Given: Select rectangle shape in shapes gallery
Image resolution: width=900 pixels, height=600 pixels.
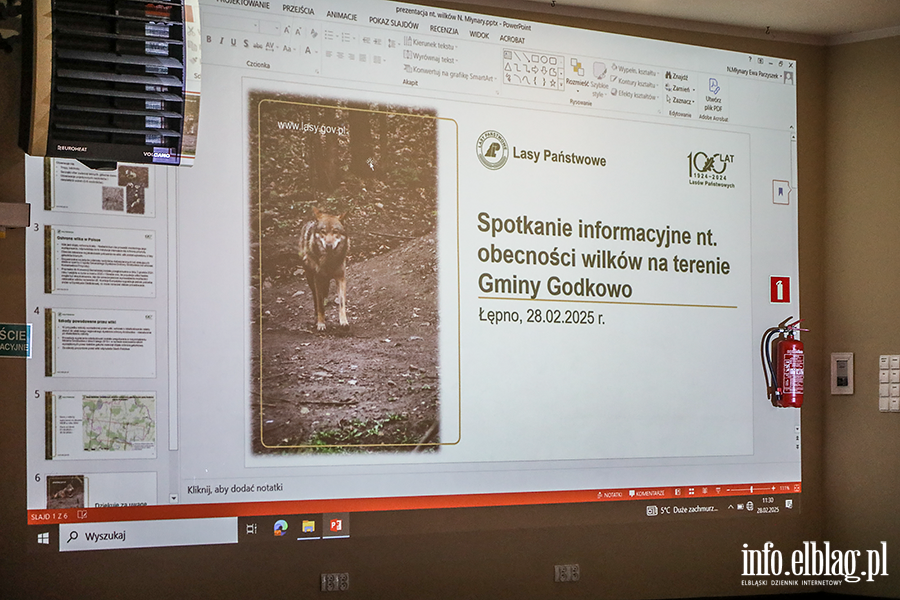Looking at the screenshot, I should coord(535,59).
